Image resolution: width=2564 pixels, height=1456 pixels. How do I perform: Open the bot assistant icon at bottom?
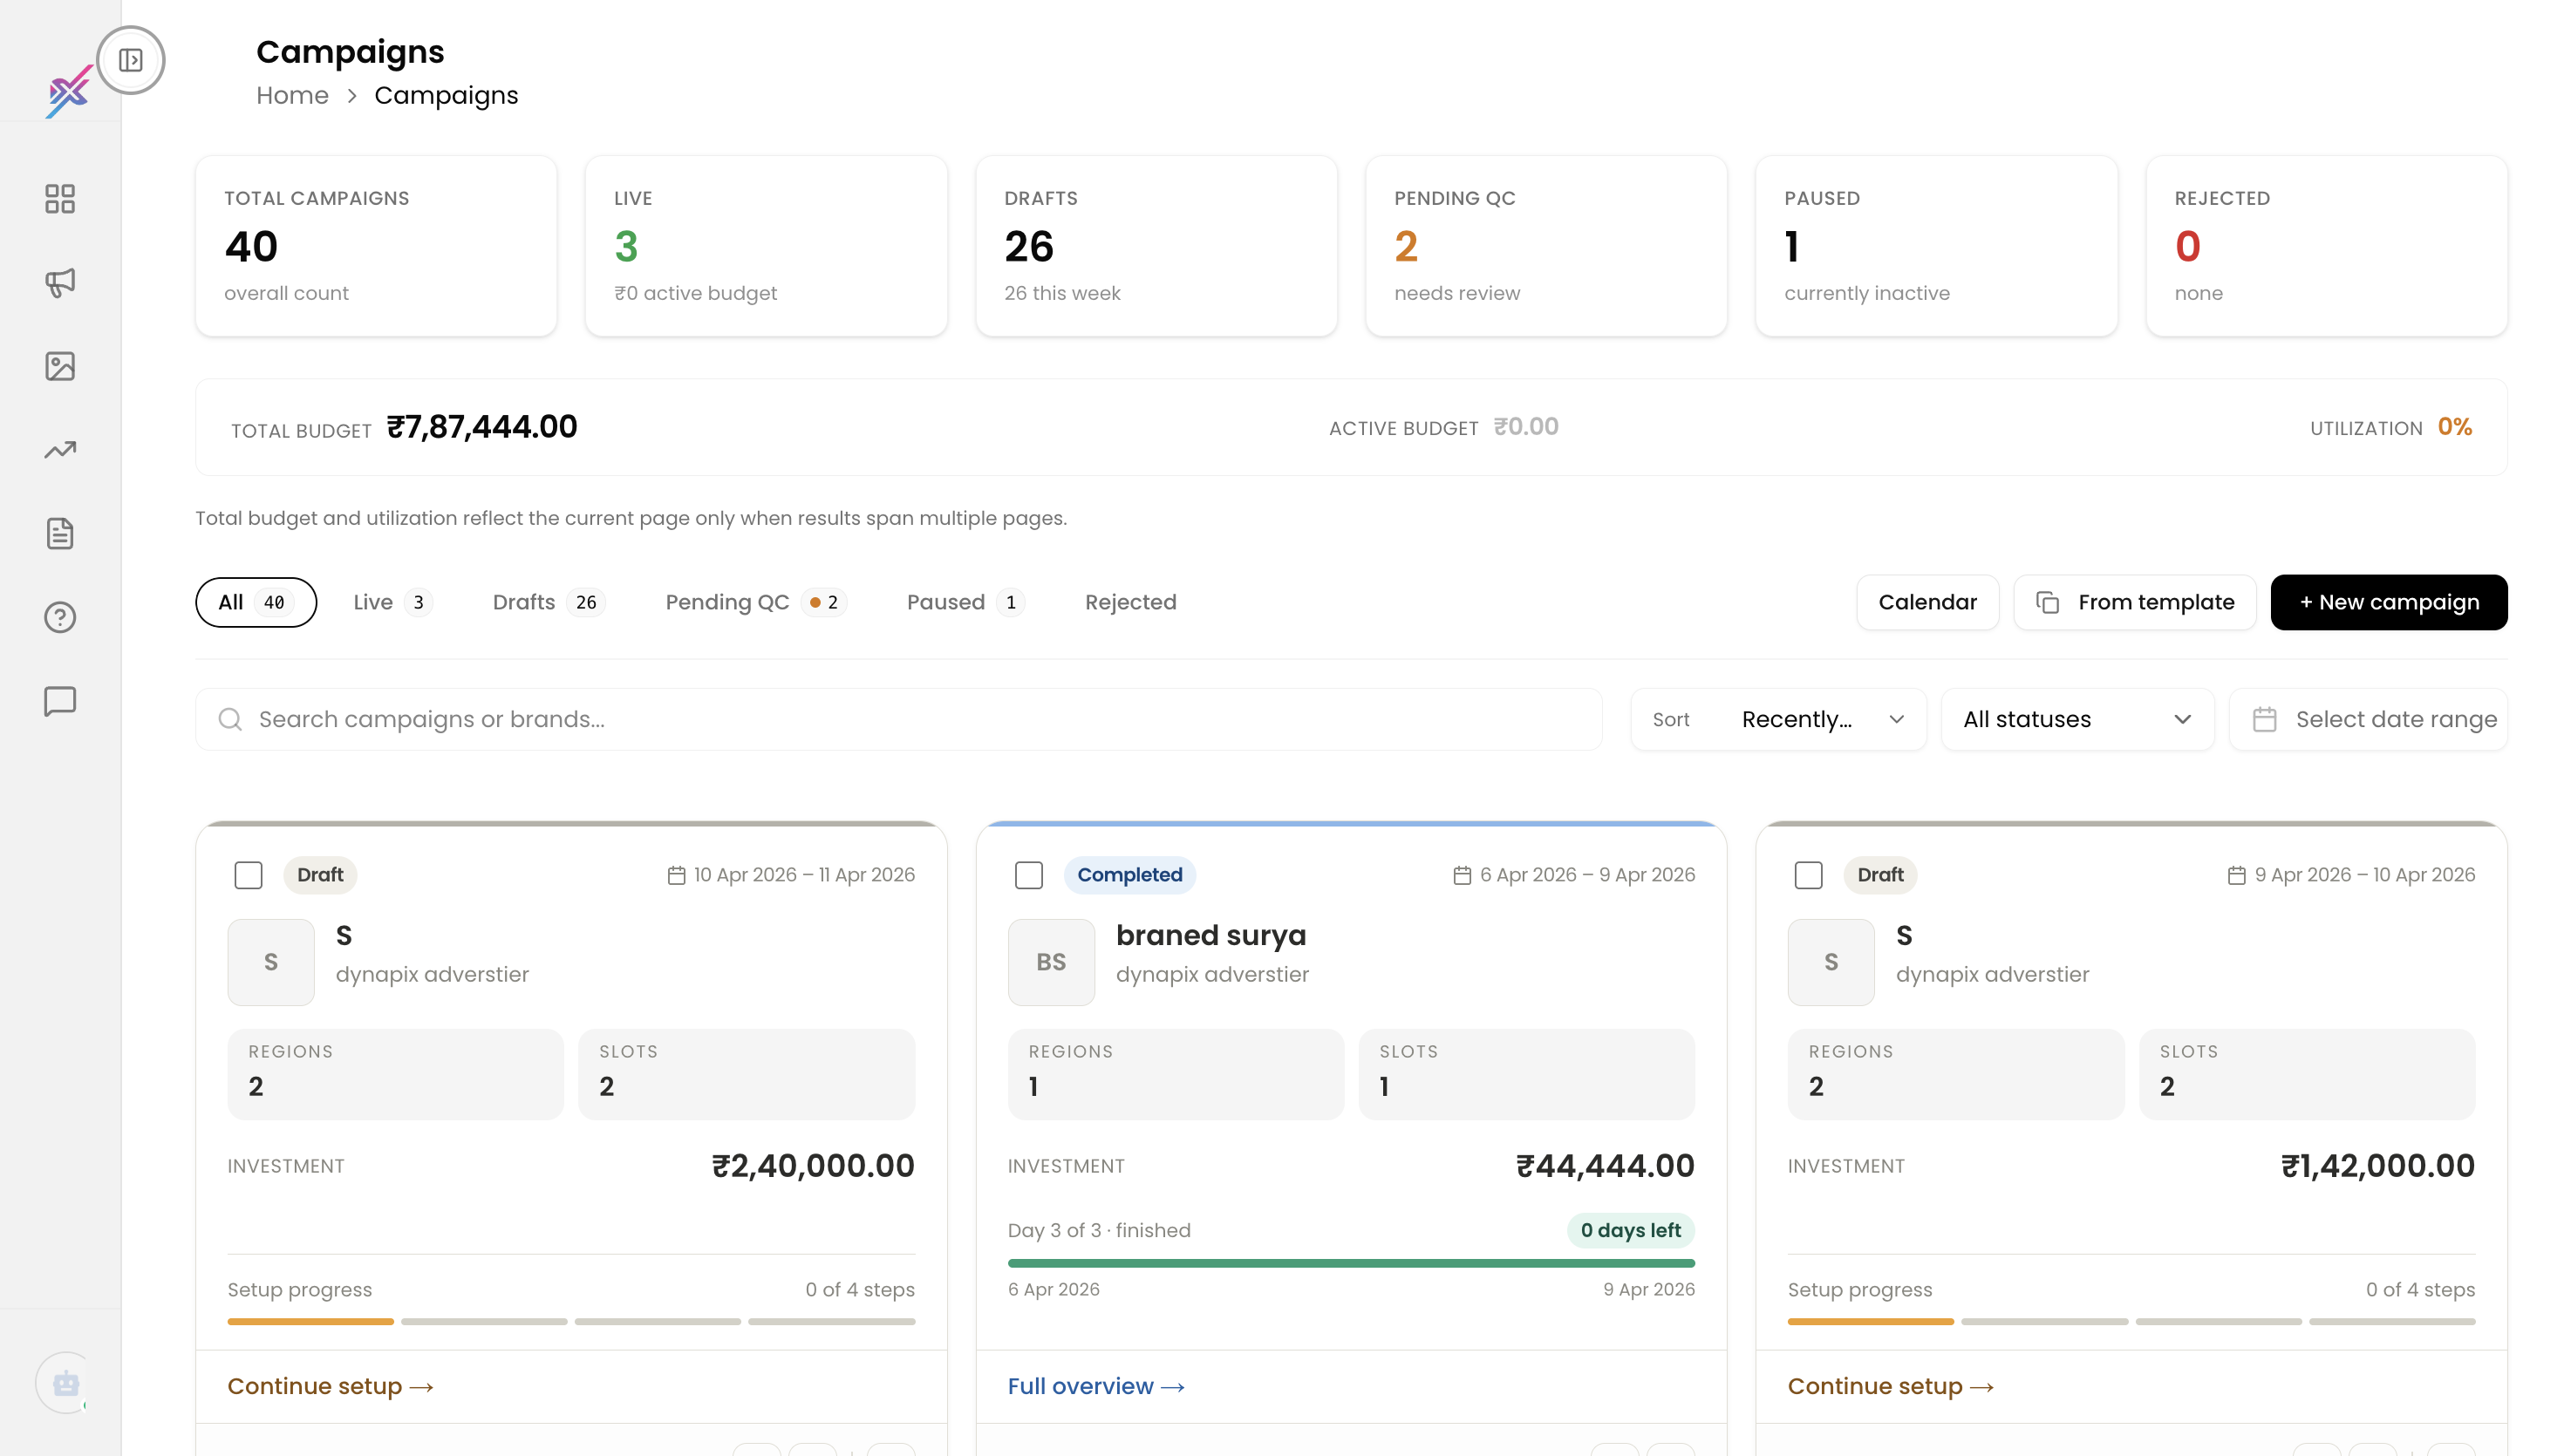pos(66,1383)
